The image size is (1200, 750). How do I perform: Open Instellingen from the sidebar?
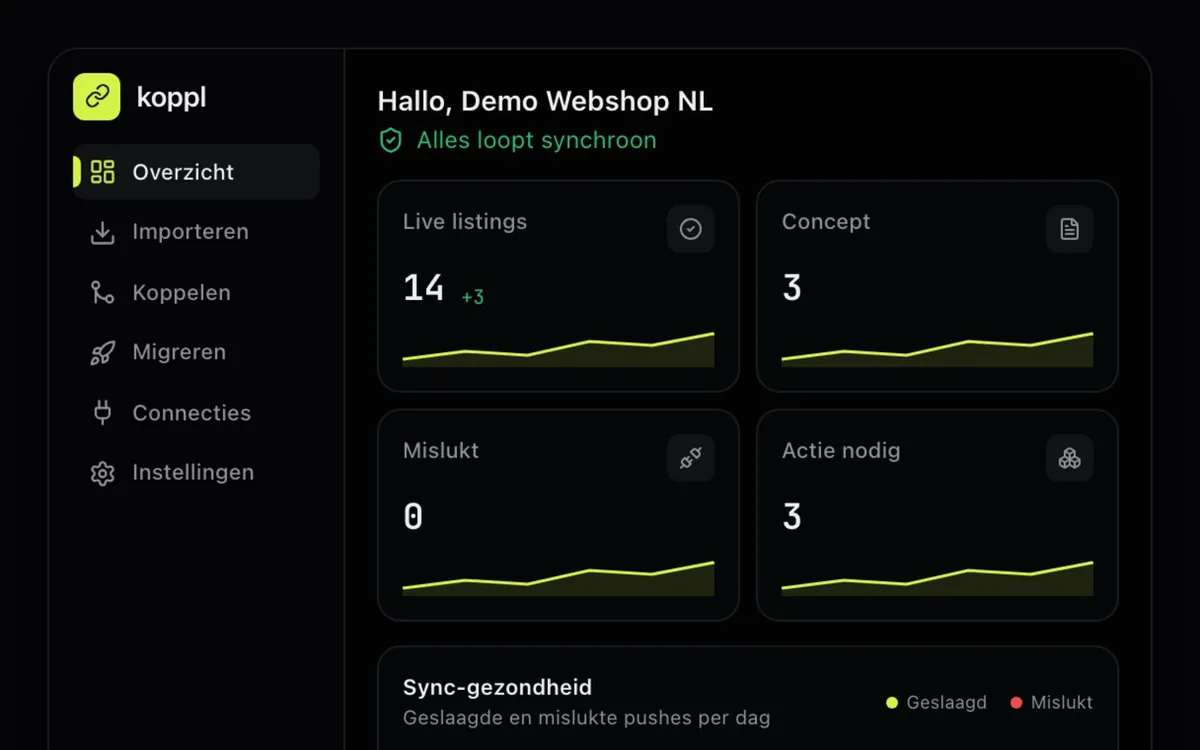(197, 473)
